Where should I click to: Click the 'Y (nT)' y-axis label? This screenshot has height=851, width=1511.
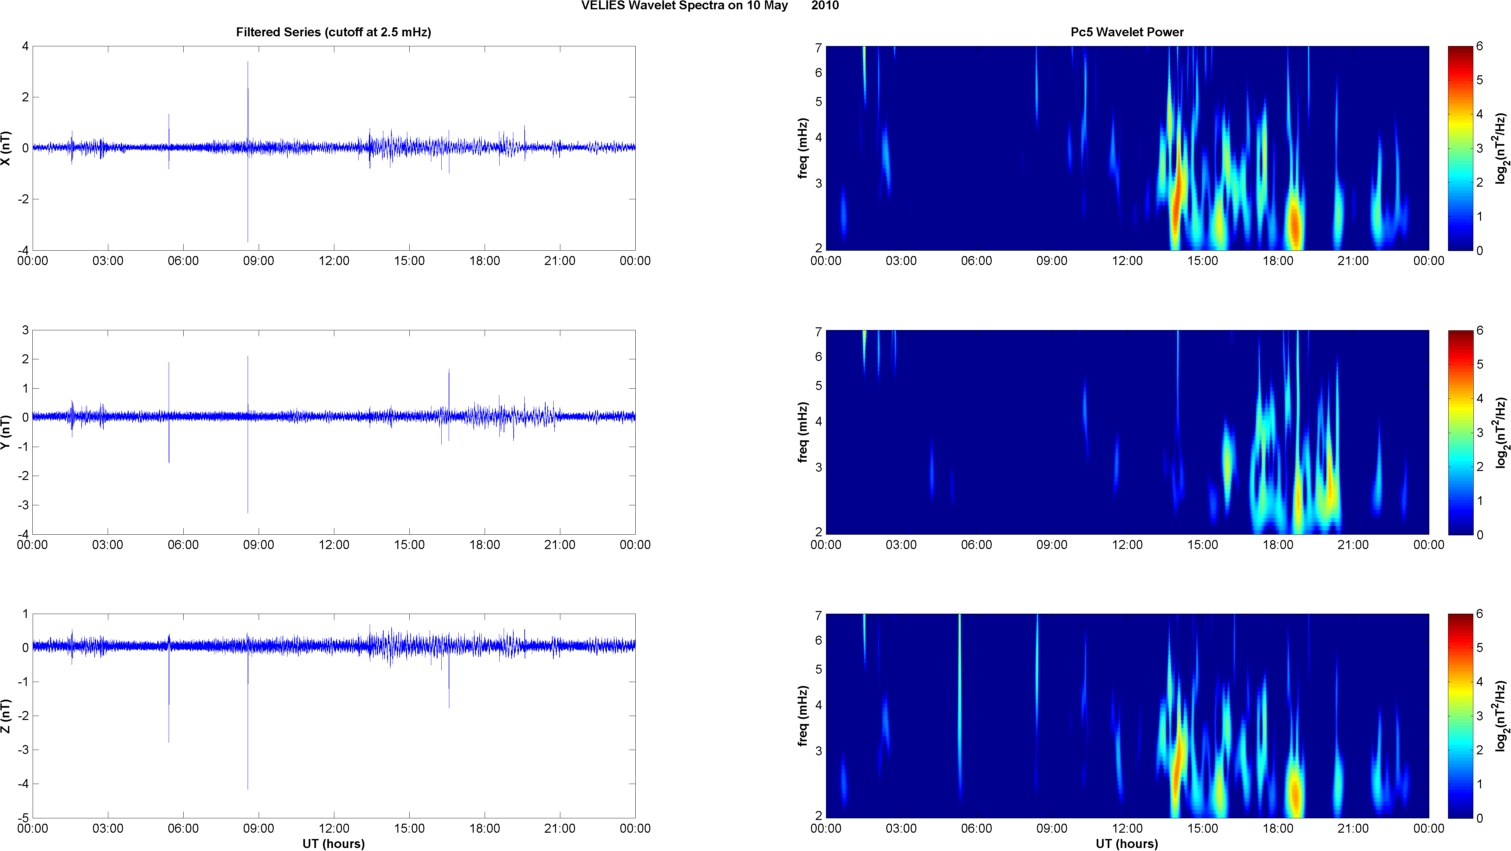tap(7, 432)
